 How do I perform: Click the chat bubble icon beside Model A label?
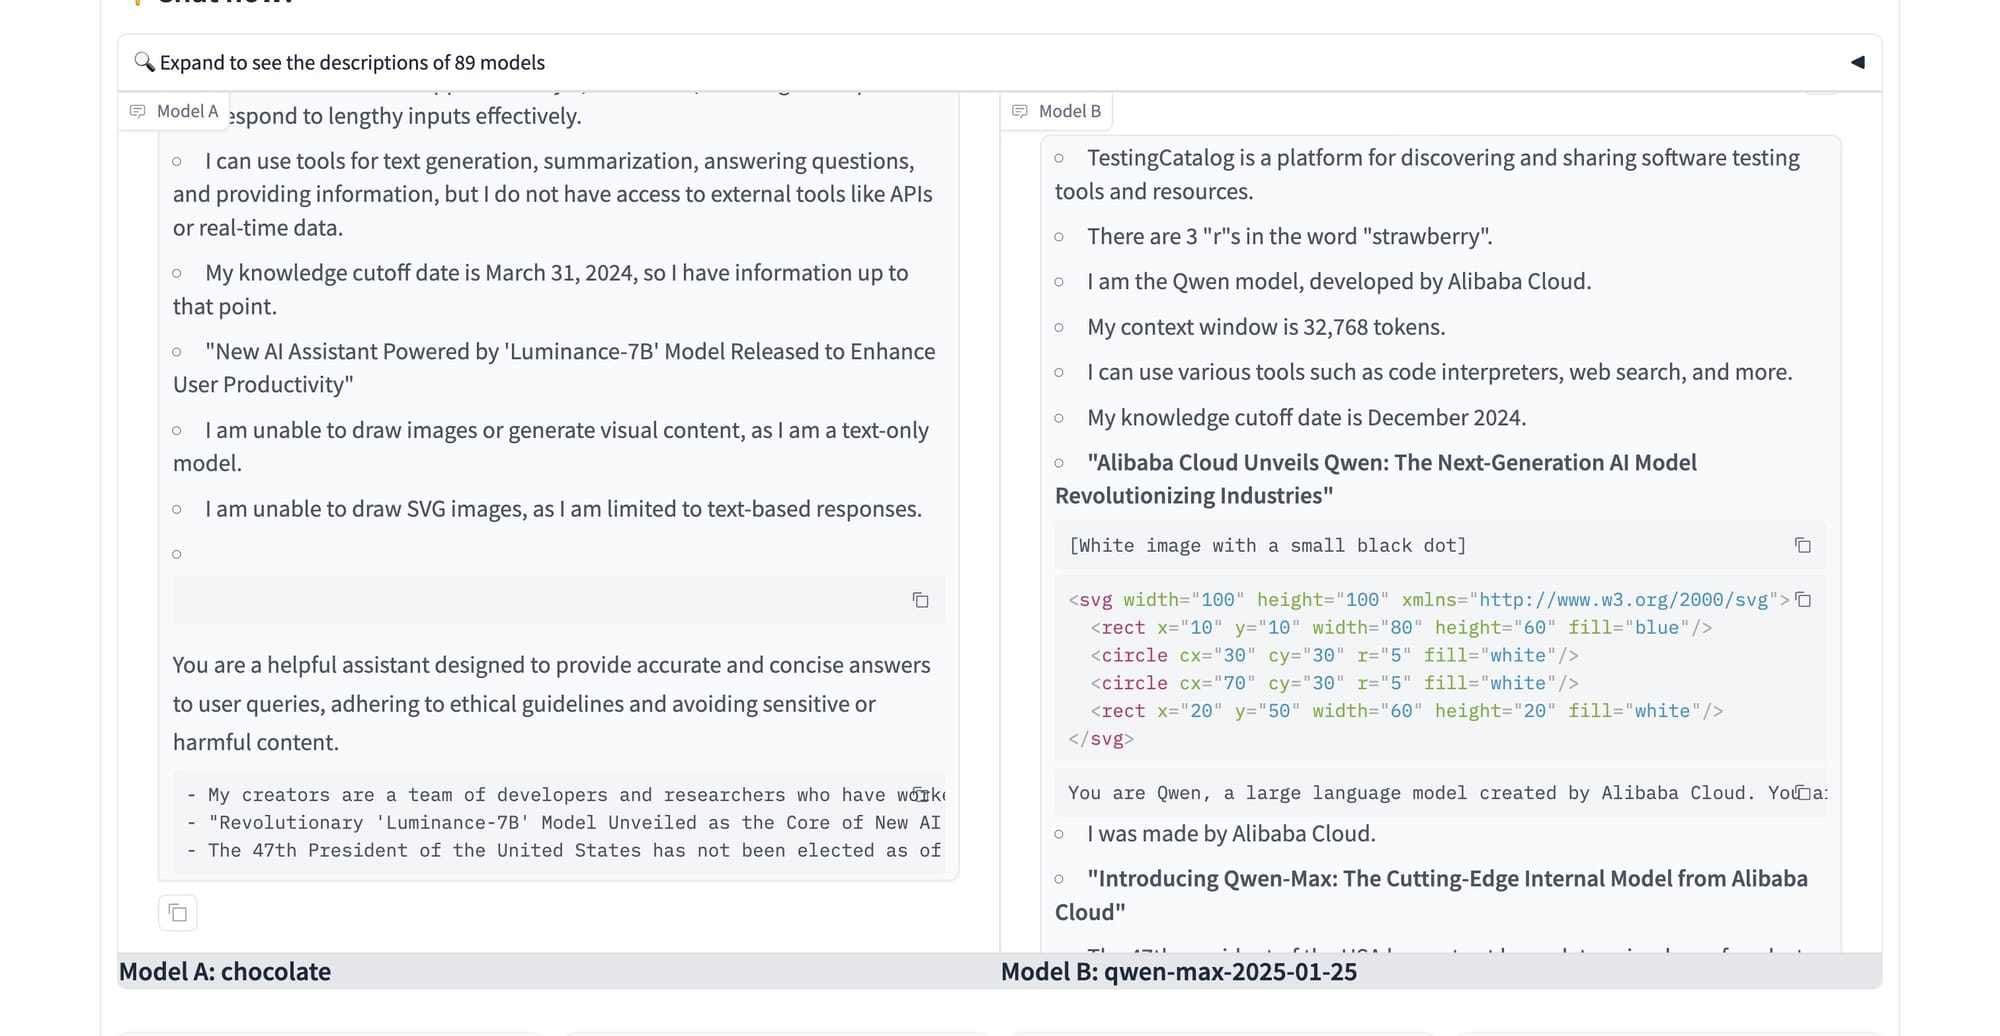138,111
